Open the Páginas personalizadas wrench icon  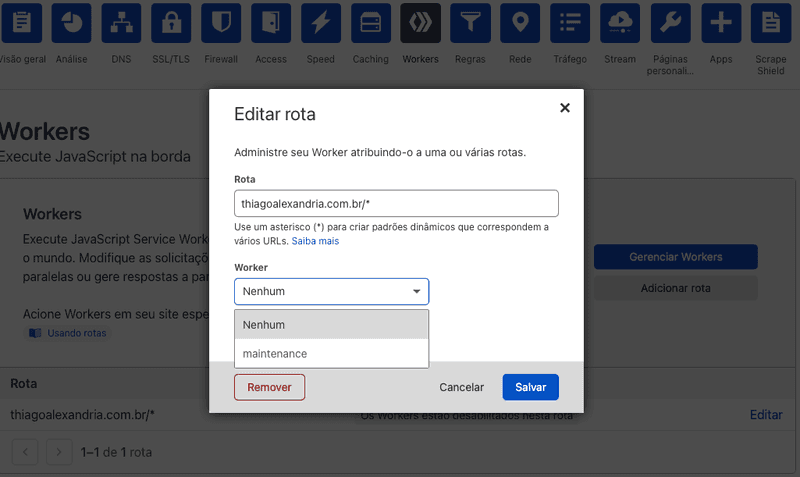(x=670, y=23)
